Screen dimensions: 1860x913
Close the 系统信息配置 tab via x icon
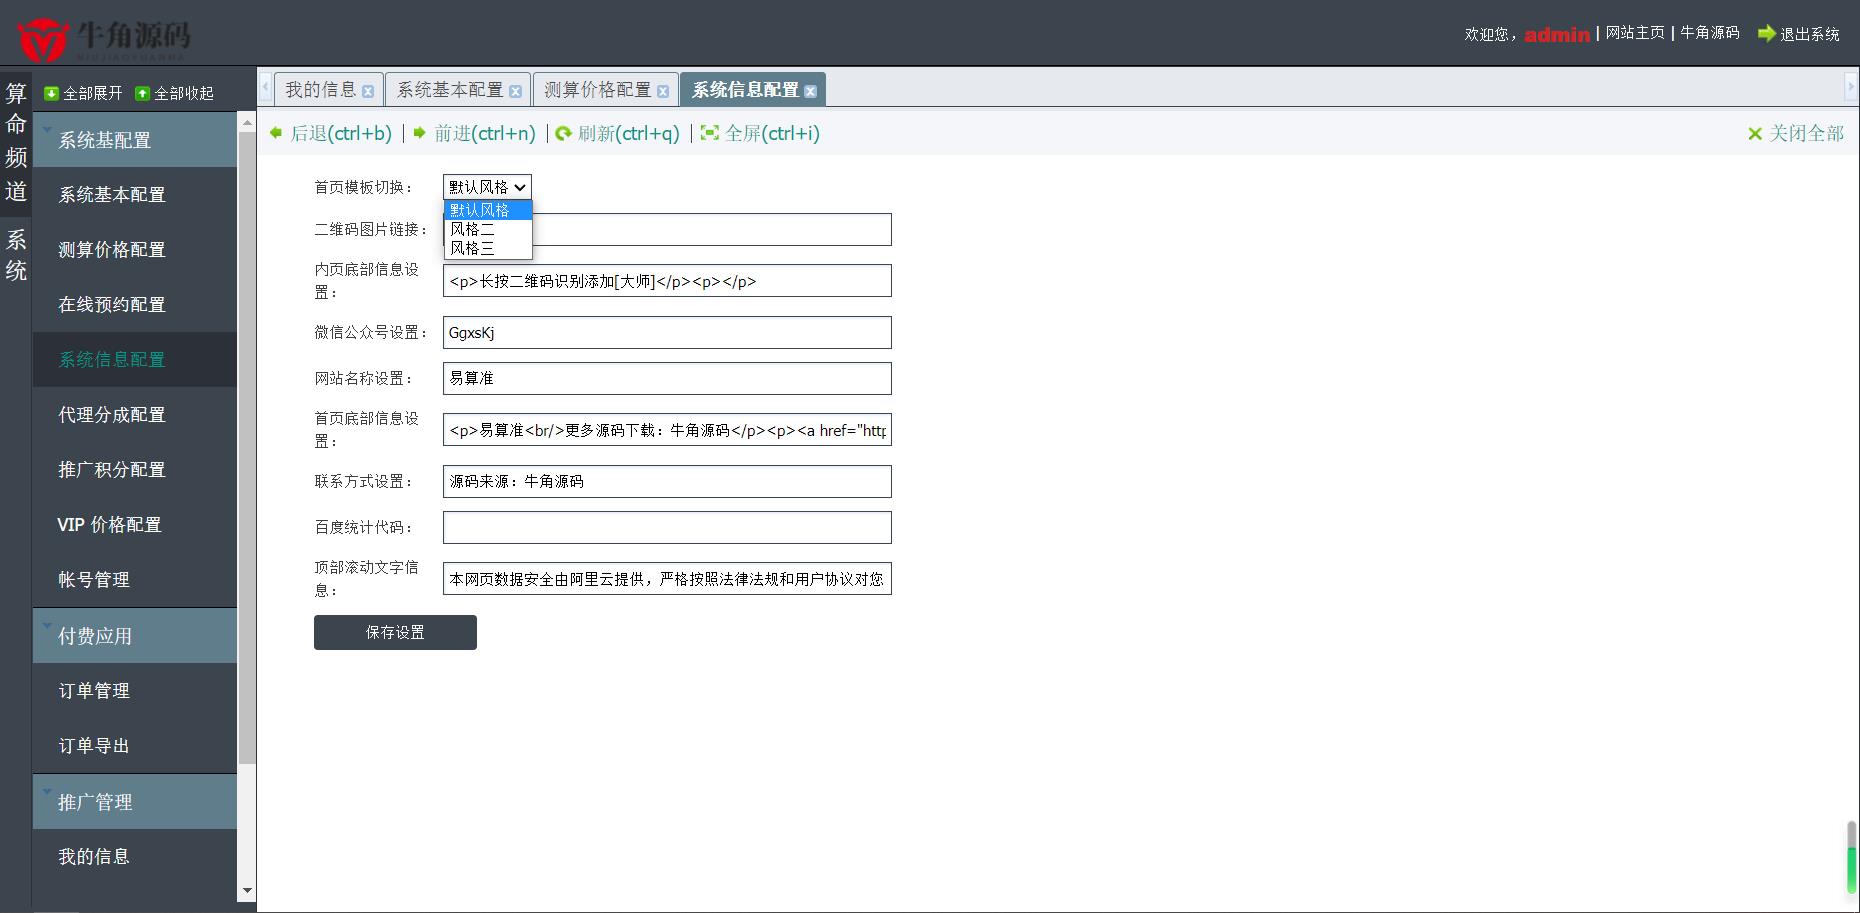[810, 91]
